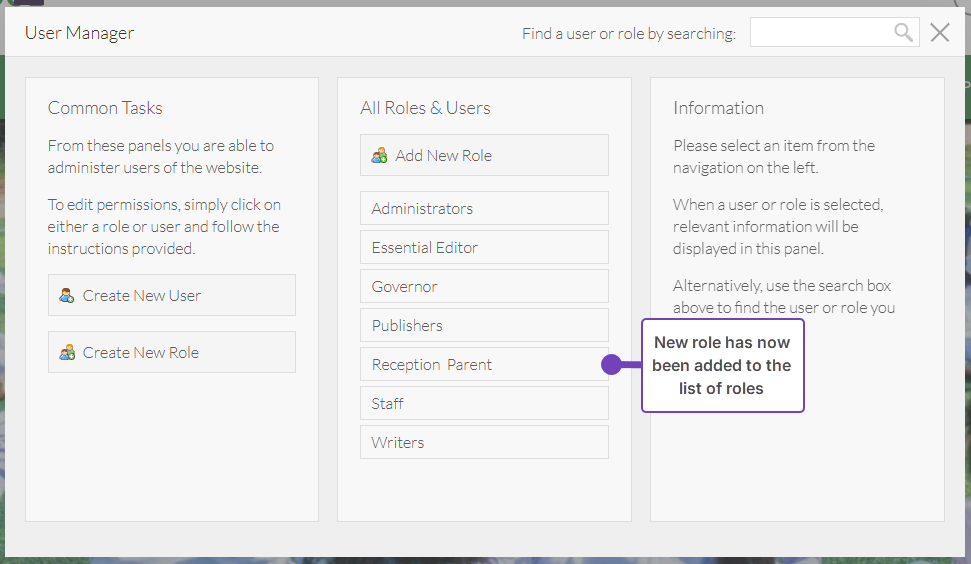Screen dimensions: 971x564
Task: Select the Administrators role
Action: (484, 208)
